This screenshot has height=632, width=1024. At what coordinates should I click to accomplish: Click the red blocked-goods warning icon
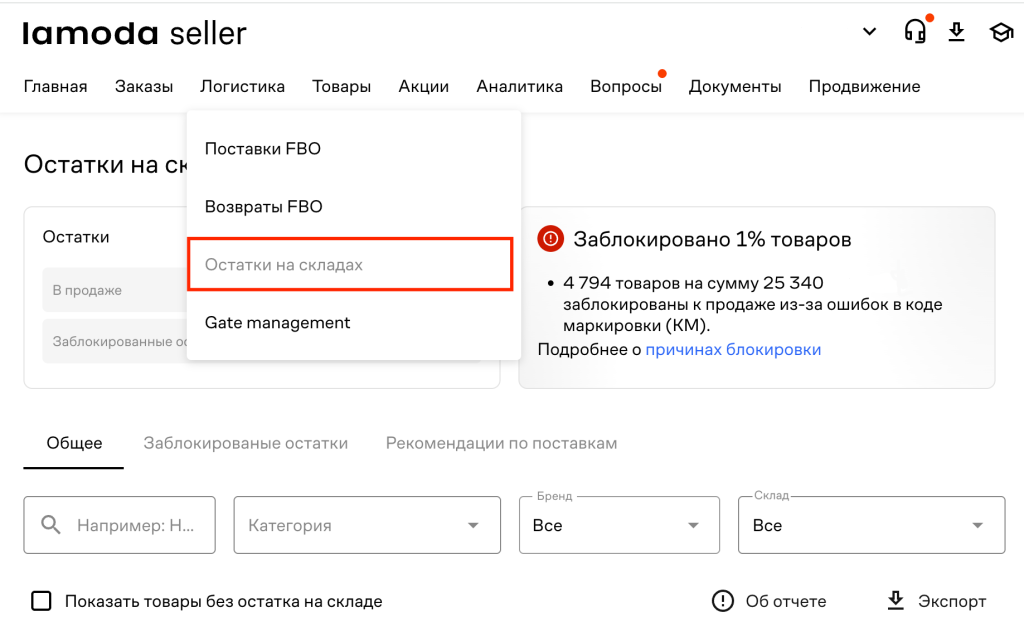551,239
